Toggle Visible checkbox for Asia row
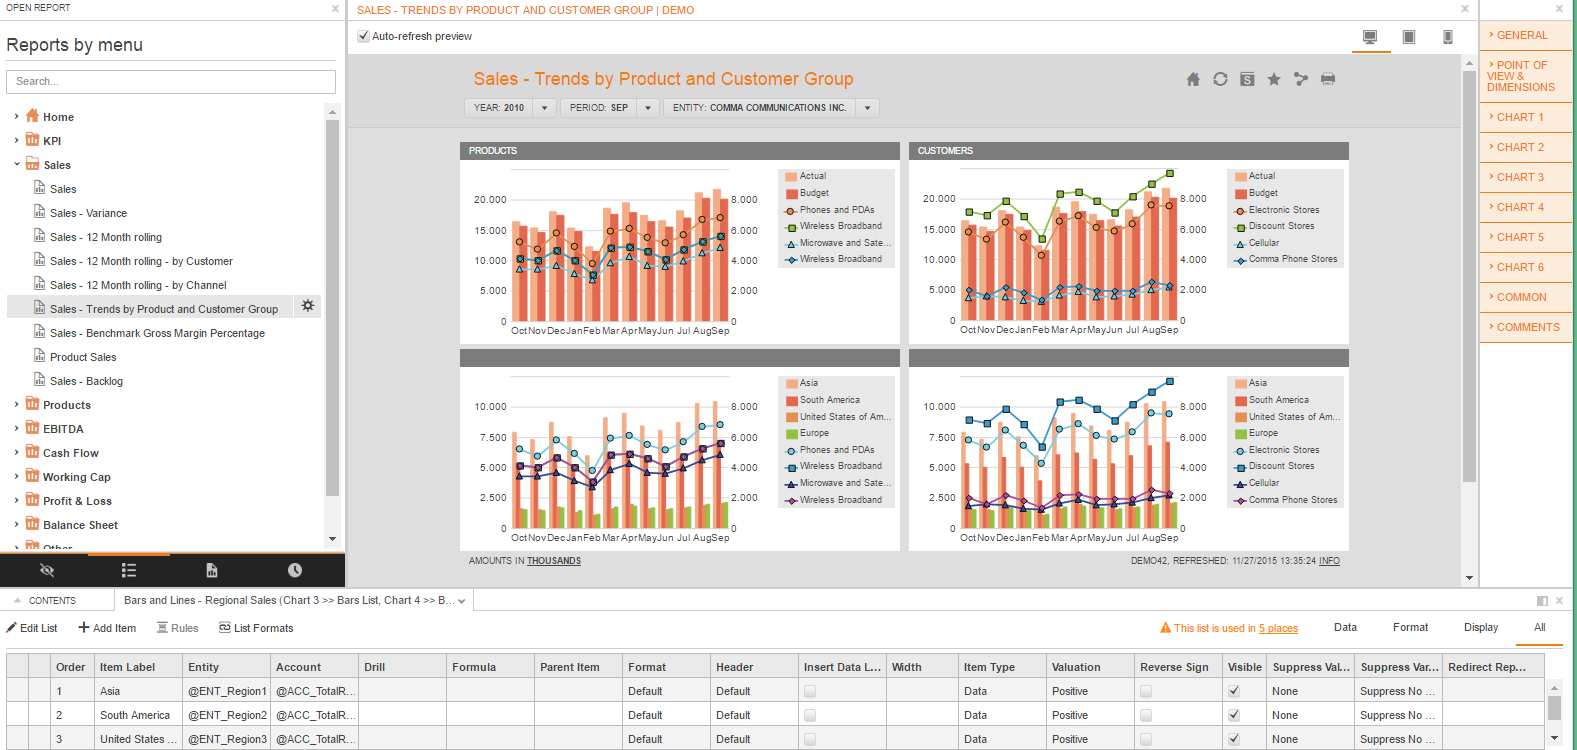This screenshot has width=1577, height=750. [1234, 691]
